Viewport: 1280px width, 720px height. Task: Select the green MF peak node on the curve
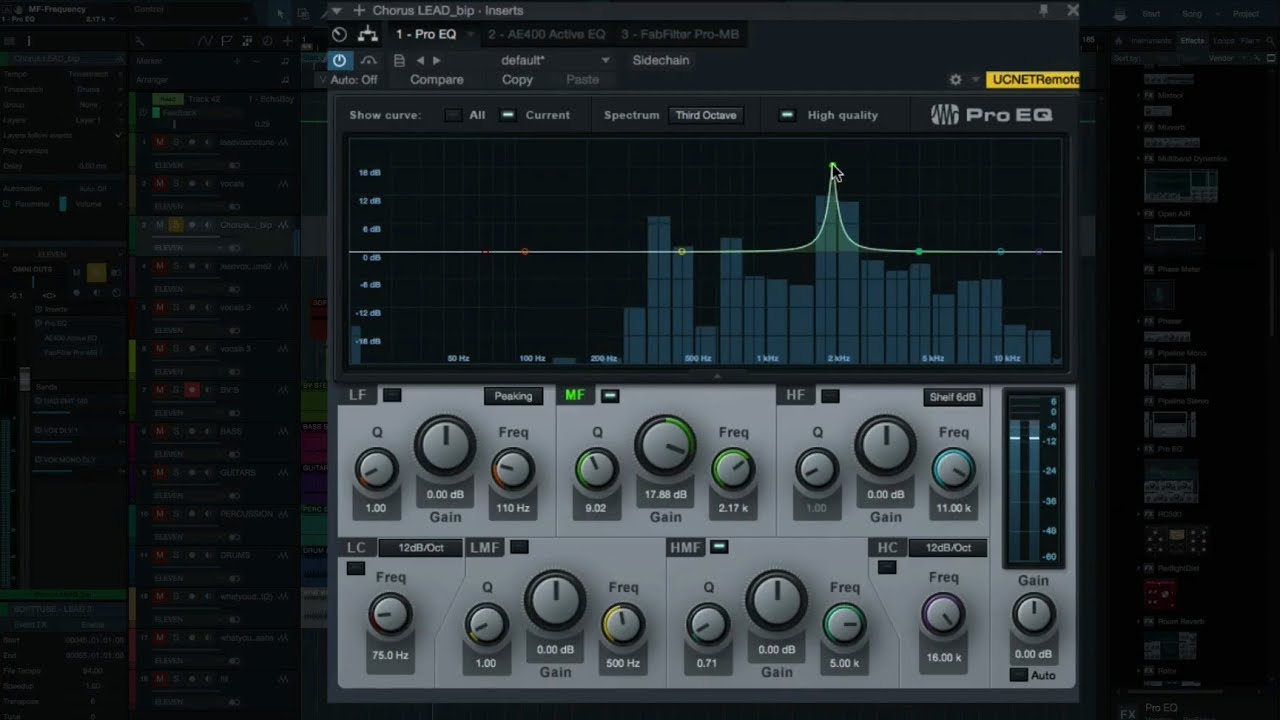[833, 165]
